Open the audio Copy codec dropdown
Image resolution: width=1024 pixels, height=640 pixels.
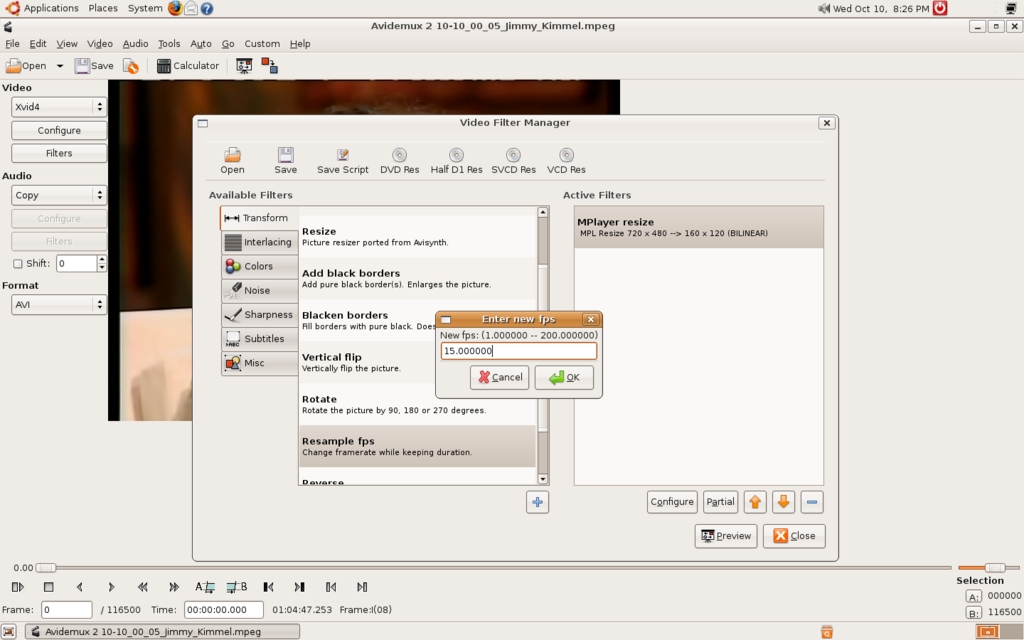coord(59,196)
